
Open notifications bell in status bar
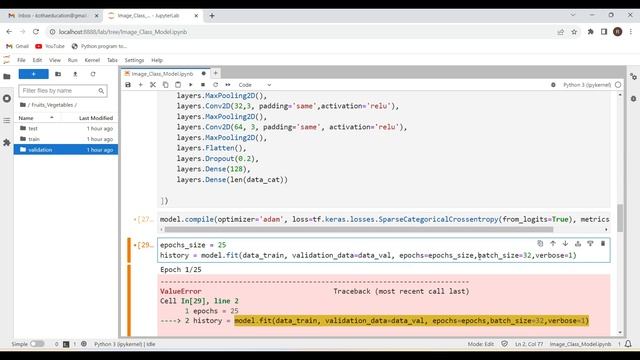[628, 344]
